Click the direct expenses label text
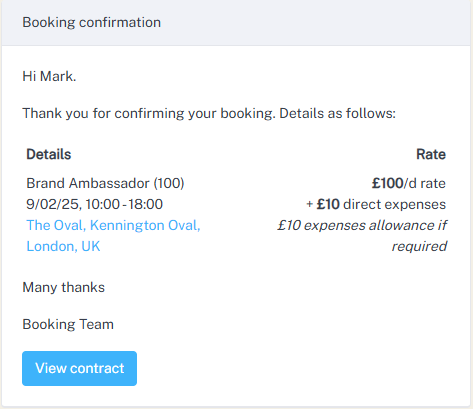The width and height of the screenshot is (473, 409). coord(394,204)
